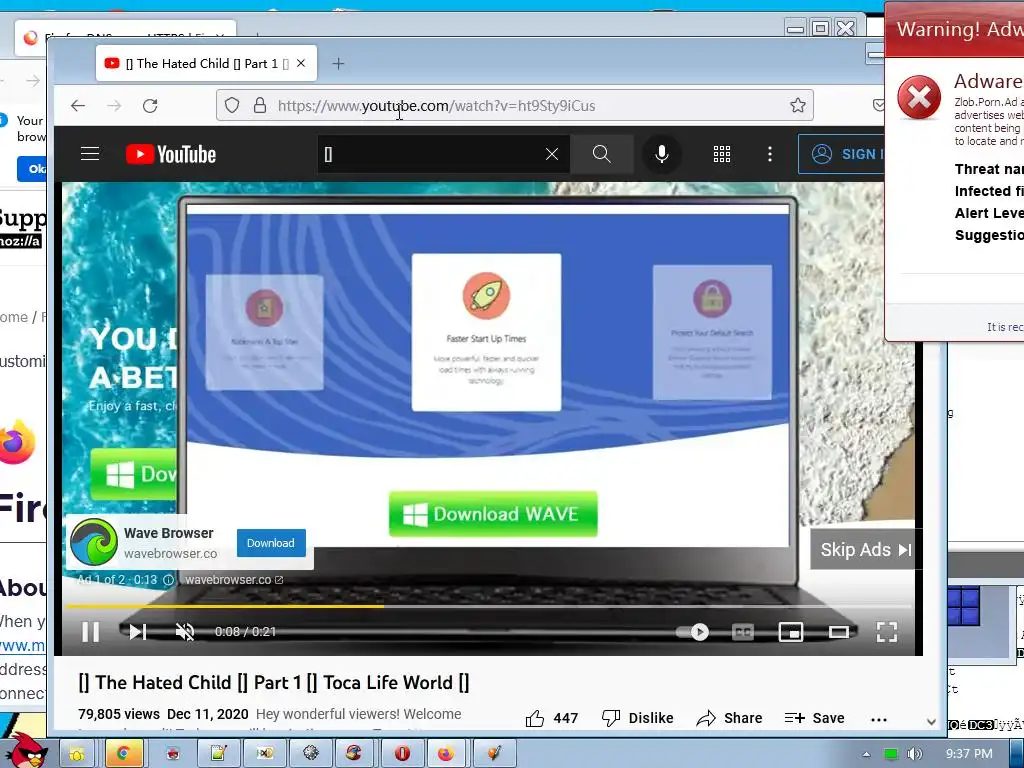This screenshot has width=1024, height=768.
Task: Click the video title text
Action: [274, 682]
